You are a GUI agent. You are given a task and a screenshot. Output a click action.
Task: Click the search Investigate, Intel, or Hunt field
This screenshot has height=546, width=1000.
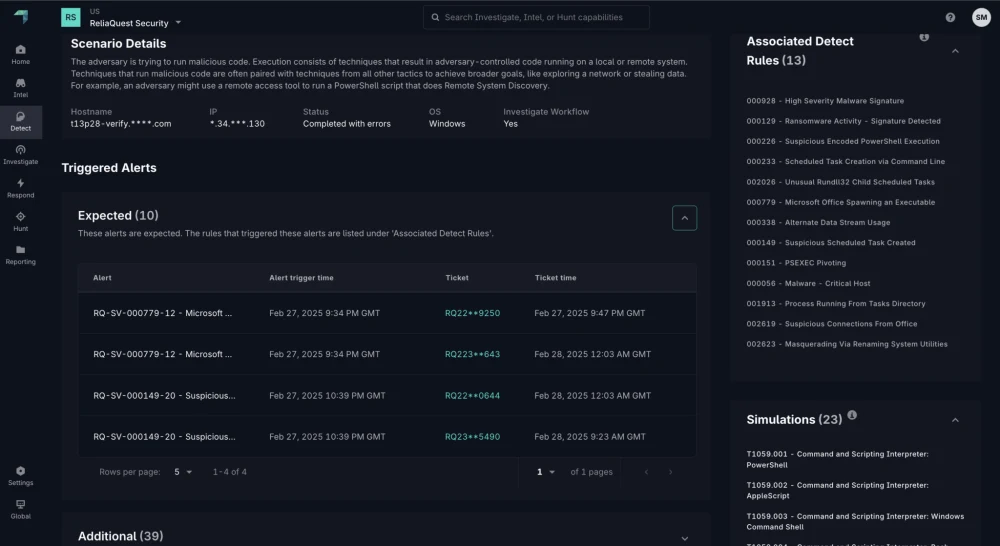(x=536, y=17)
